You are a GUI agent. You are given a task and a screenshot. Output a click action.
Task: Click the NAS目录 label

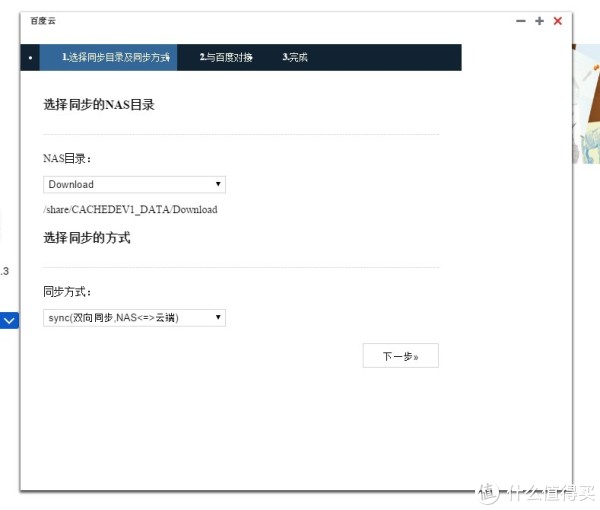(x=67, y=158)
